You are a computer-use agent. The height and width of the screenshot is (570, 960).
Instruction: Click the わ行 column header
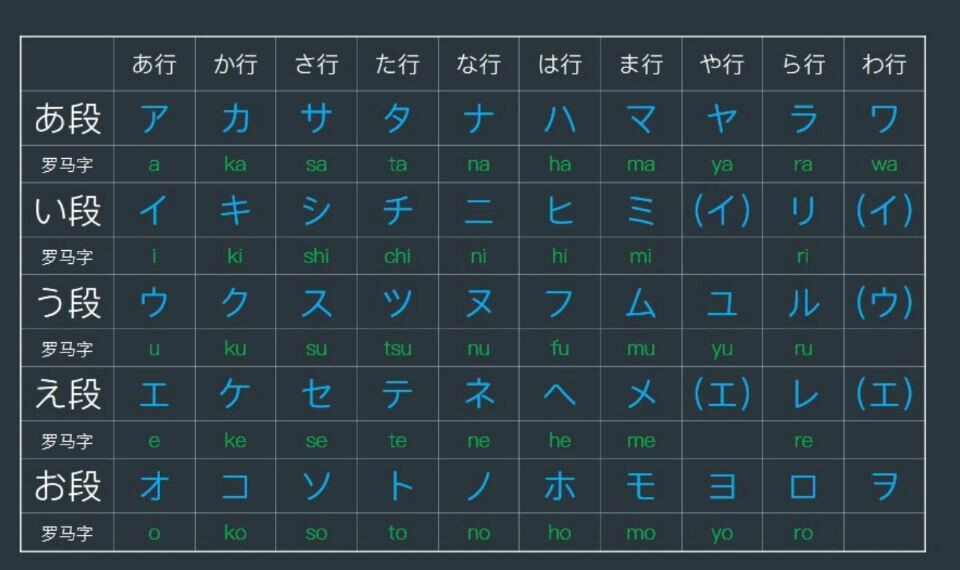884,65
